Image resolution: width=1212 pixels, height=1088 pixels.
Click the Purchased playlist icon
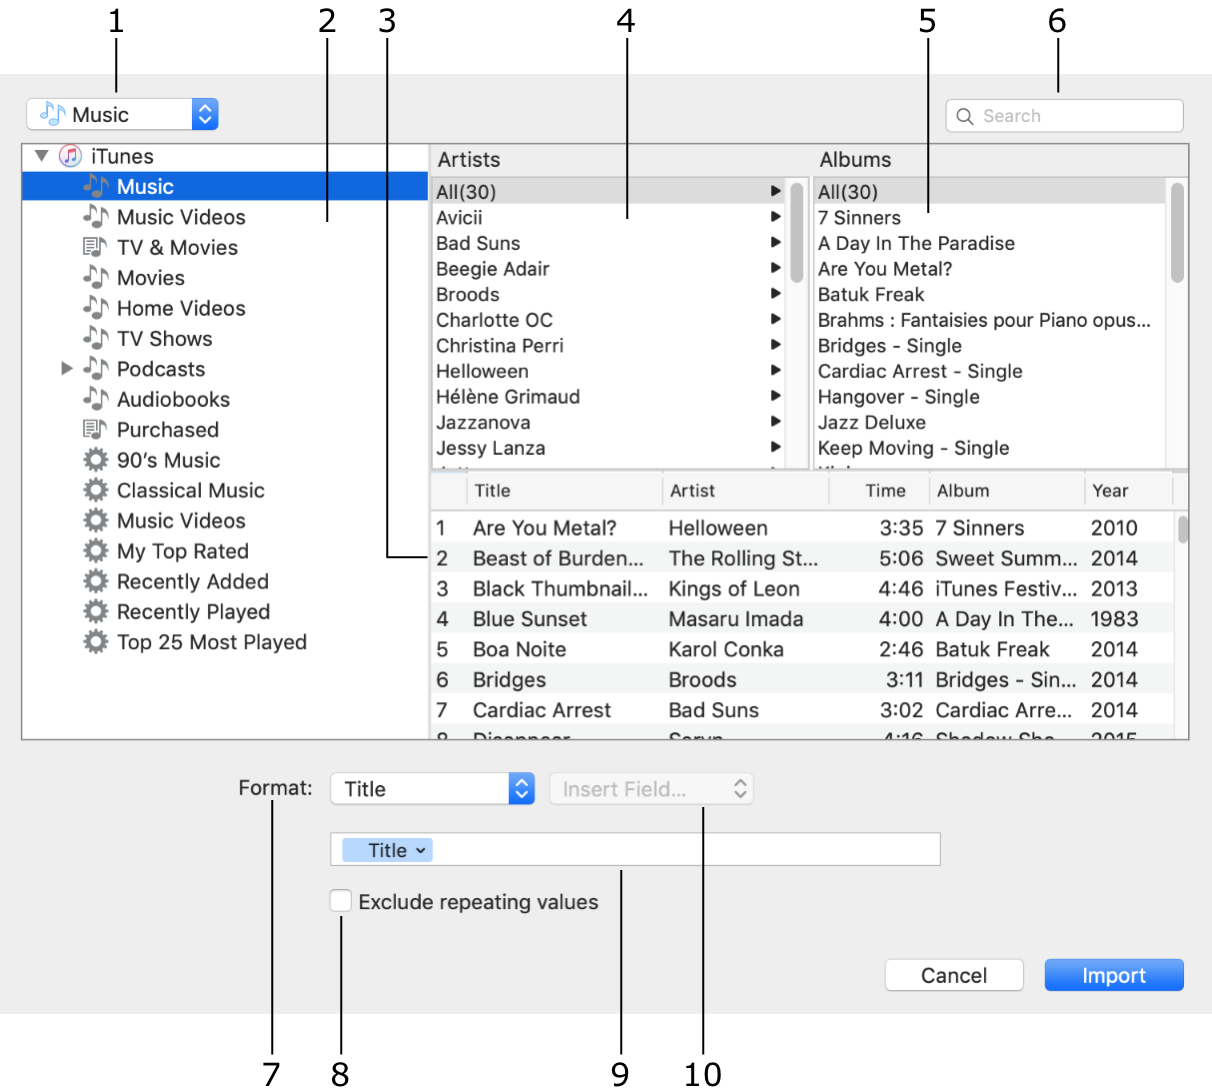click(x=95, y=429)
